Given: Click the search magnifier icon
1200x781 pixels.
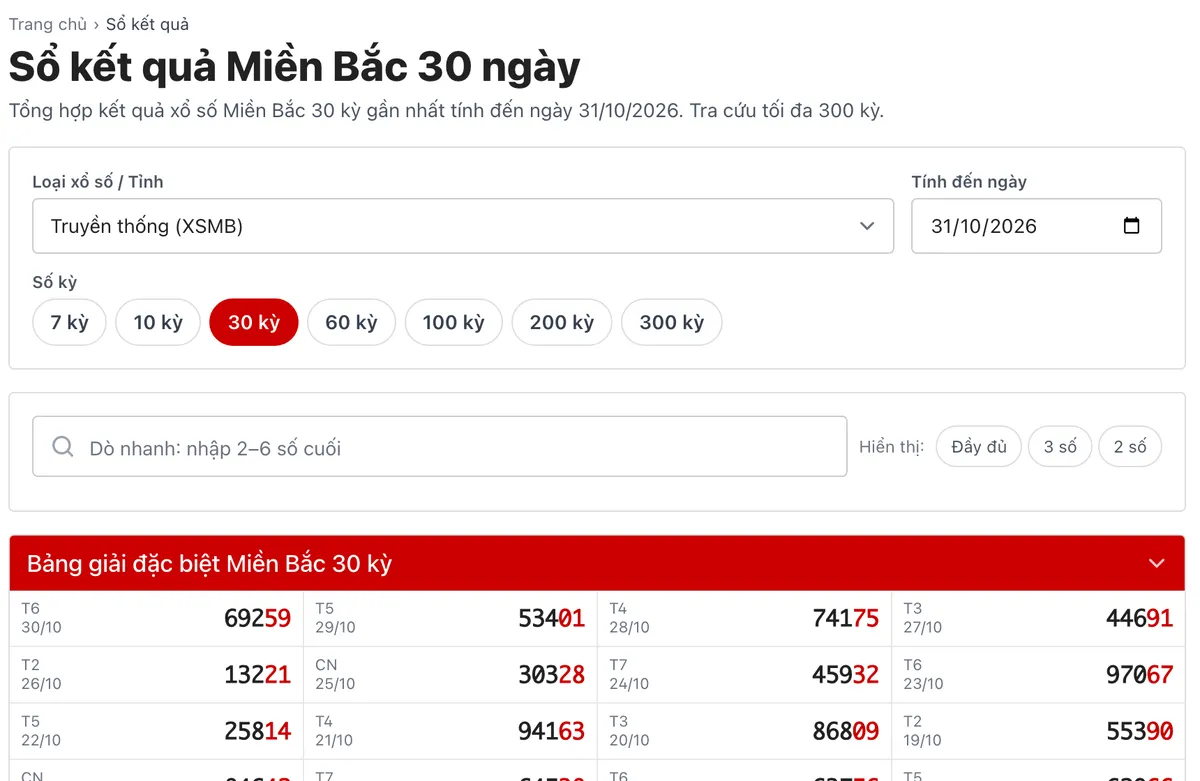Looking at the screenshot, I should tap(63, 447).
